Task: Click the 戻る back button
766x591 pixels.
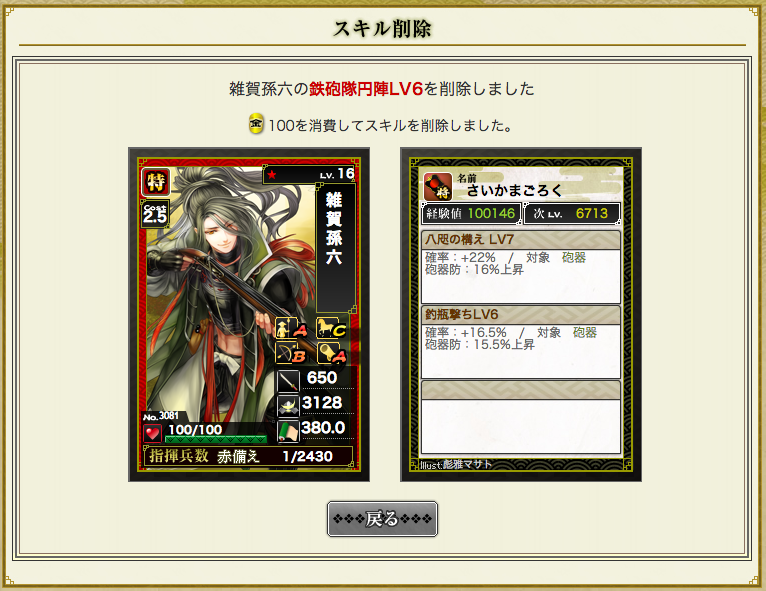Action: [382, 519]
